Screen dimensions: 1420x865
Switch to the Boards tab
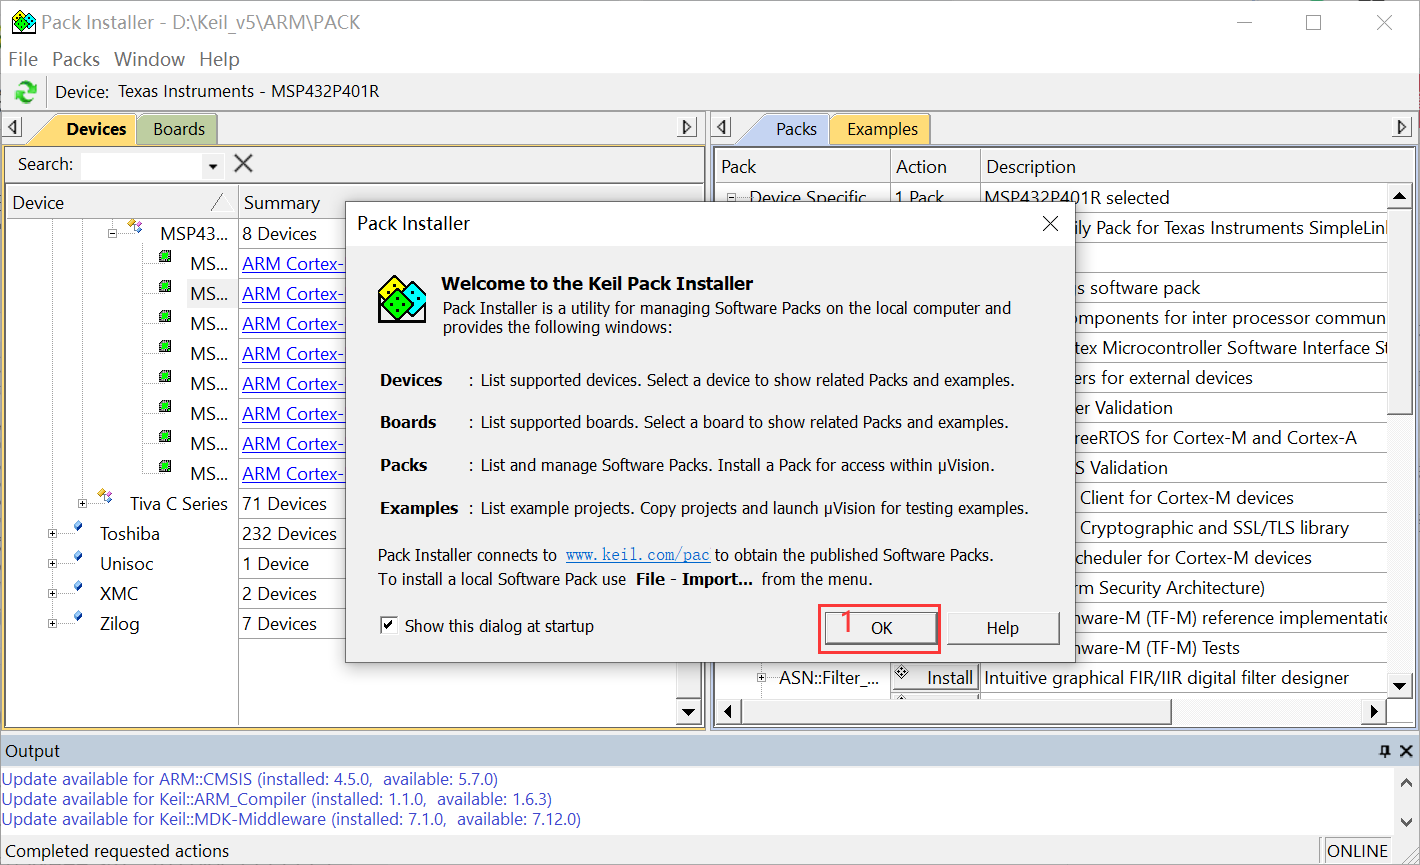179,129
